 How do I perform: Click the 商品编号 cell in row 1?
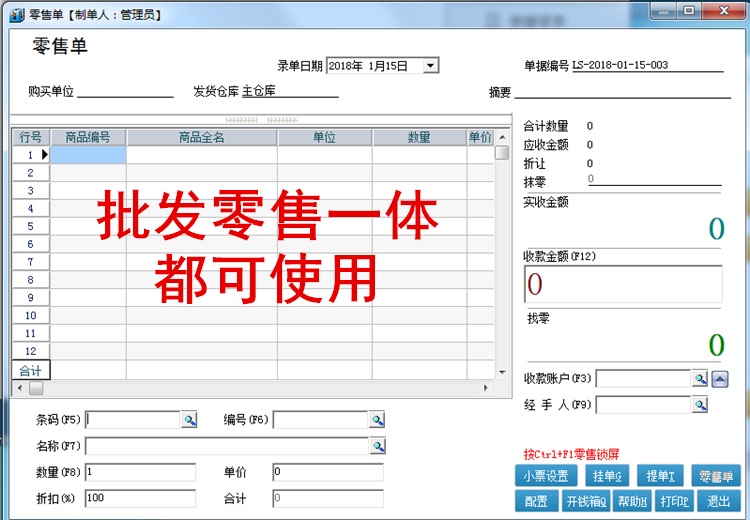click(x=88, y=155)
